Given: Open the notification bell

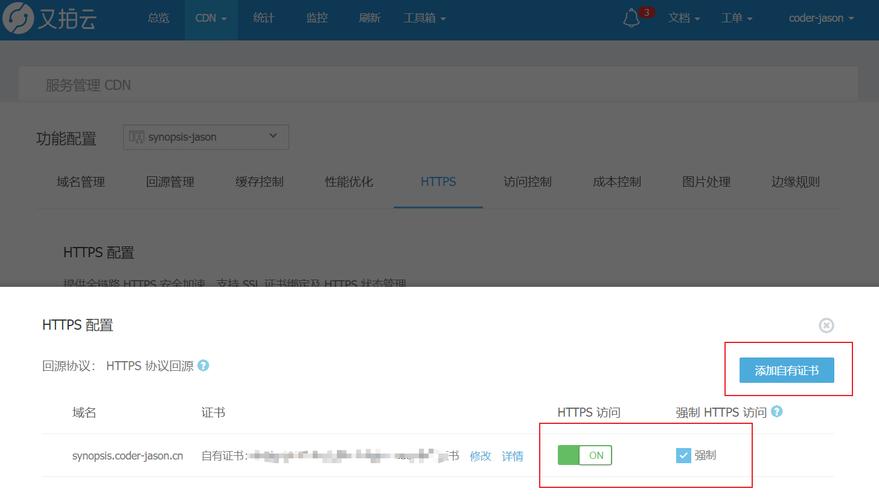Looking at the screenshot, I should tap(631, 18).
